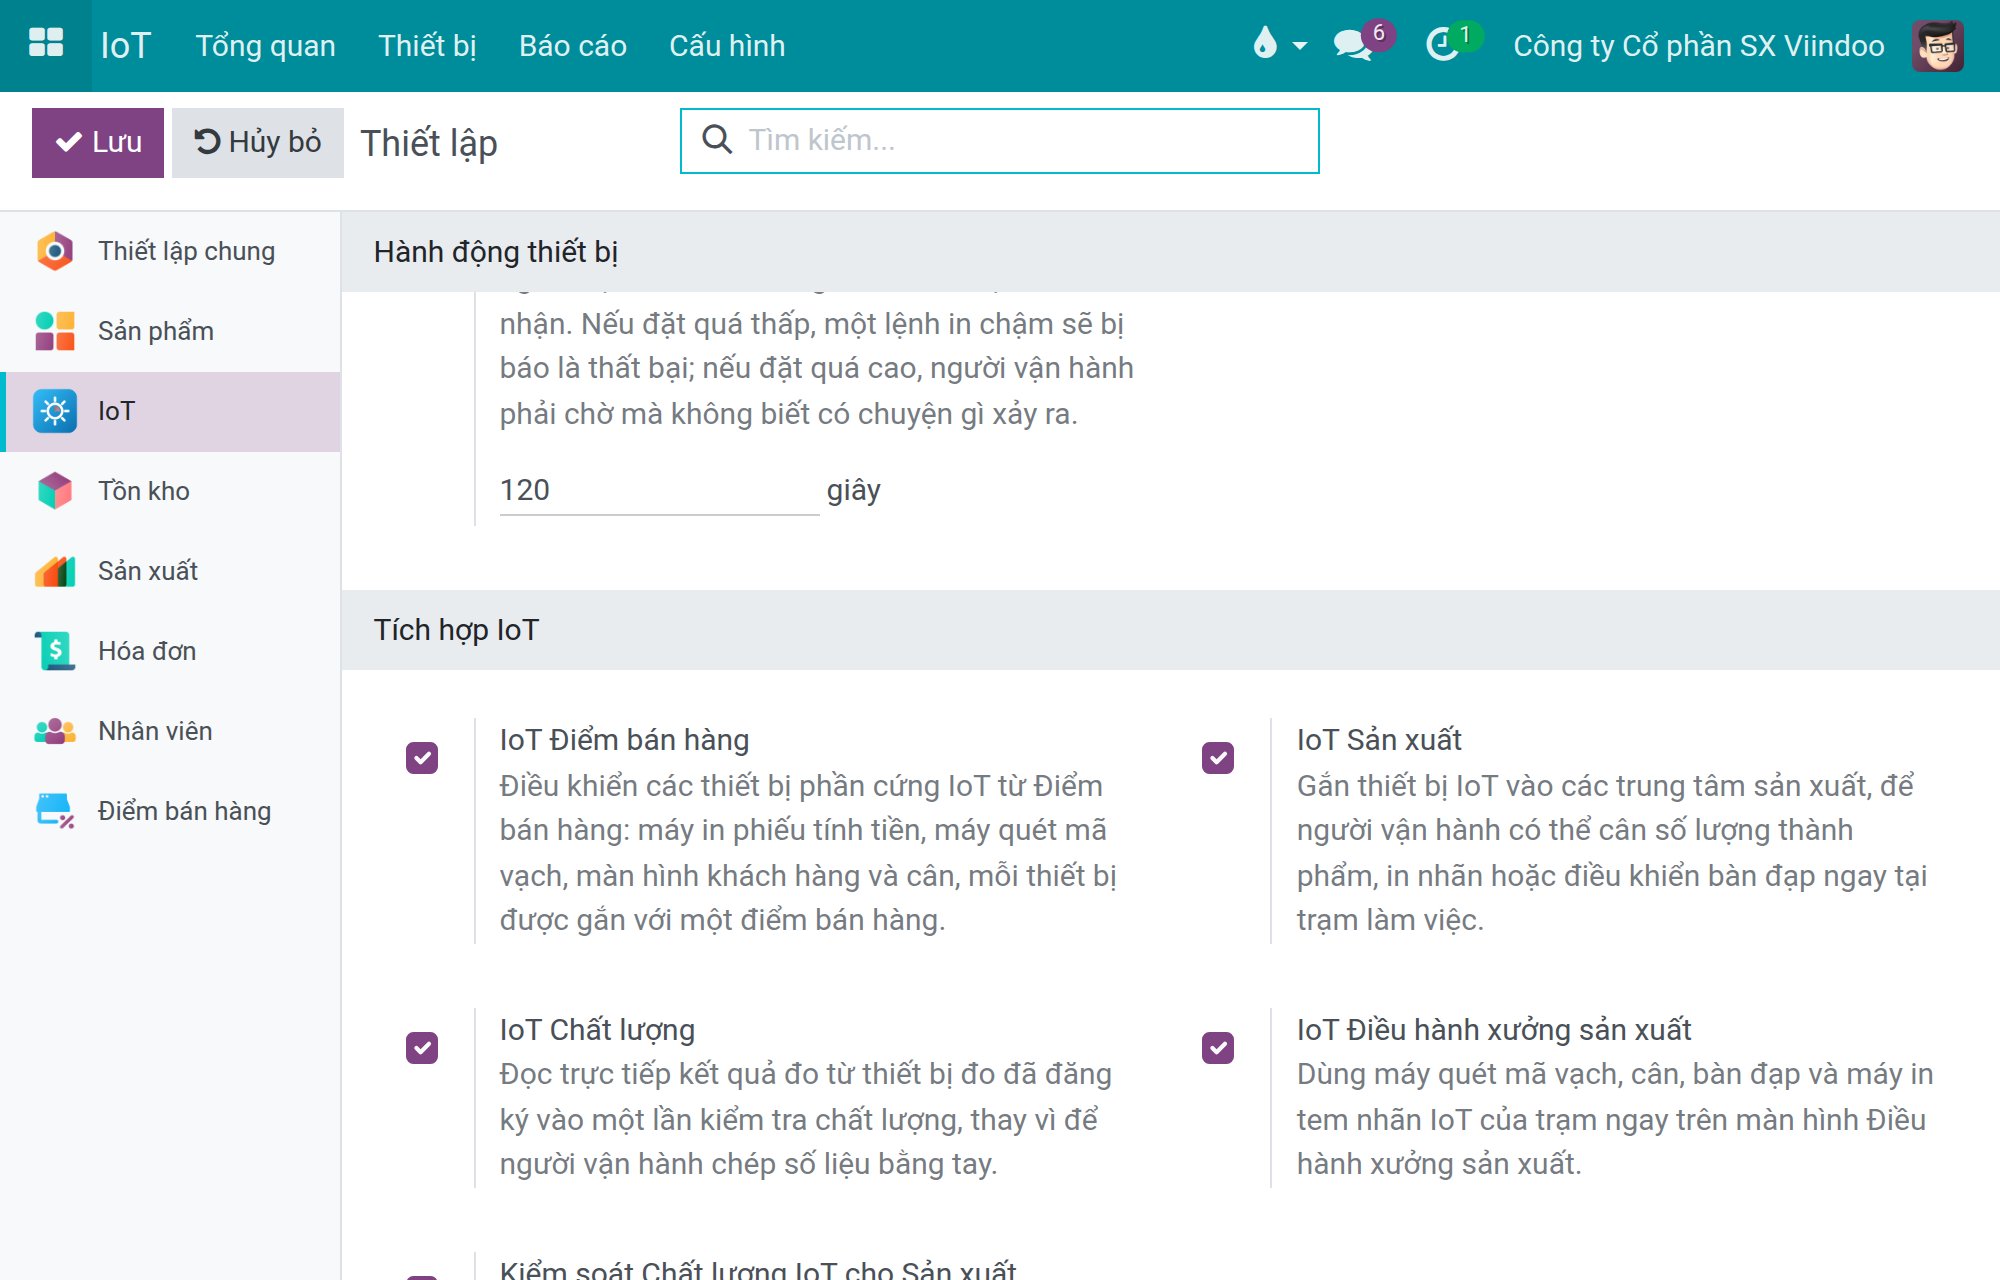Click the IoT Chất lượng setting title
This screenshot has height=1280, width=2000.
point(597,1029)
